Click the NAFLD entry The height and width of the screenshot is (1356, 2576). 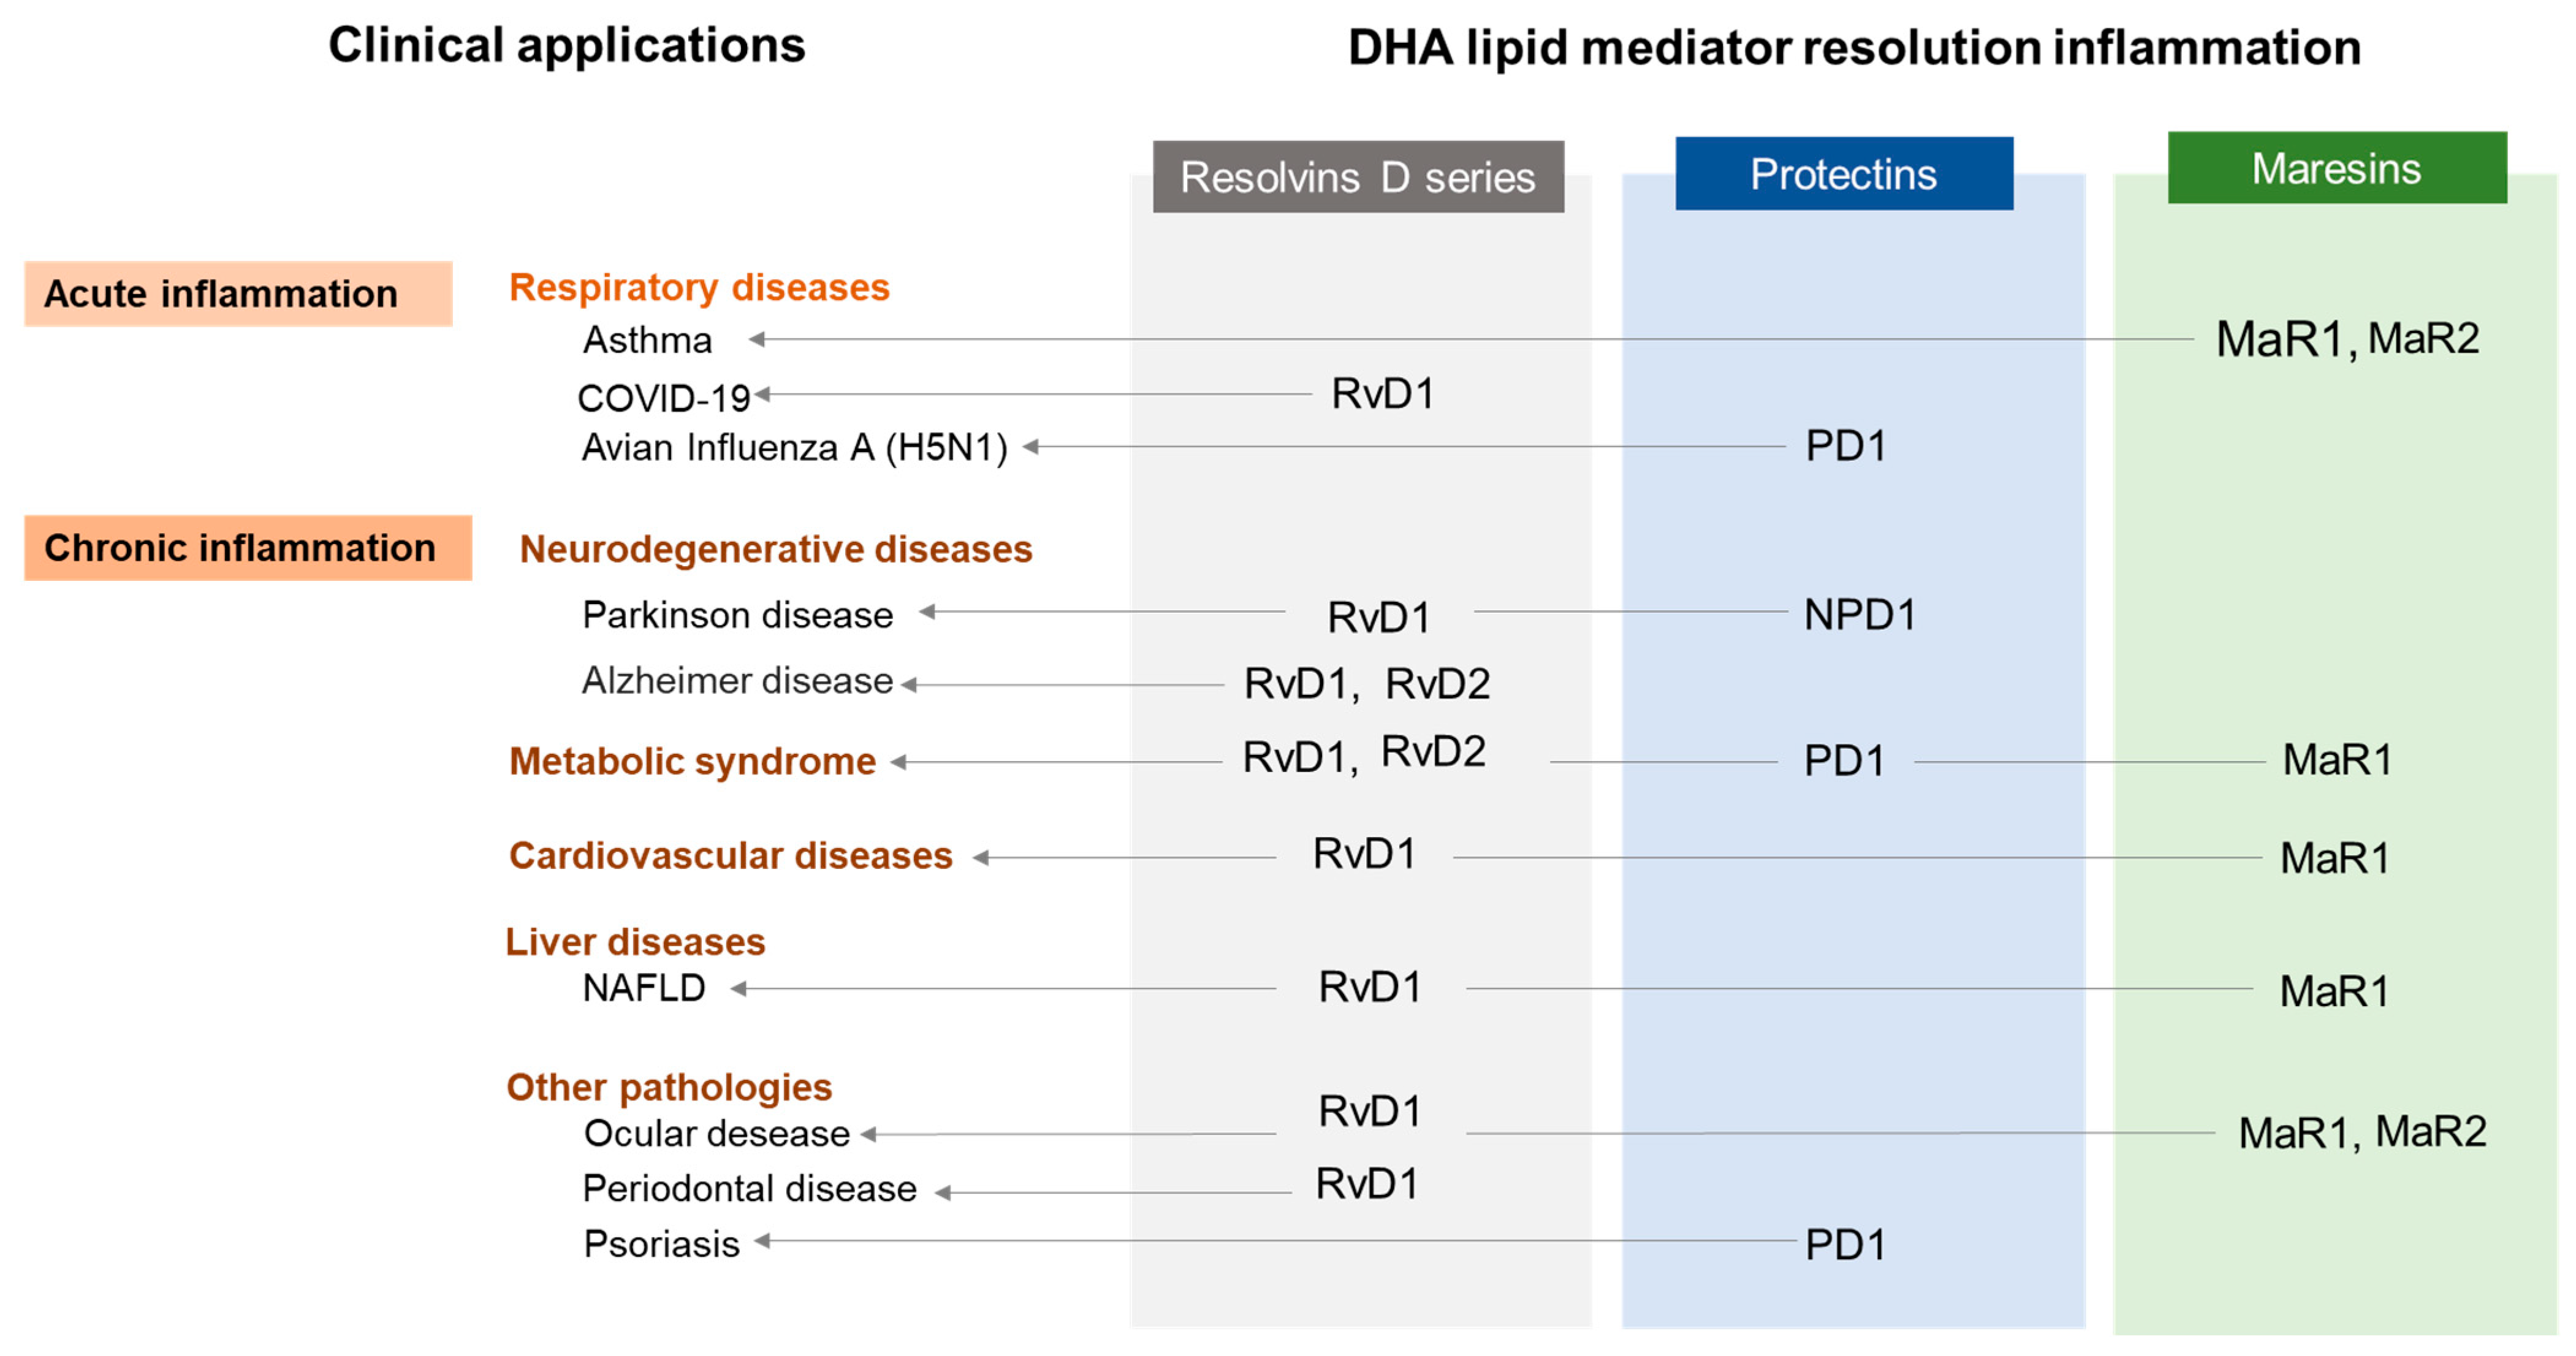pos(644,988)
